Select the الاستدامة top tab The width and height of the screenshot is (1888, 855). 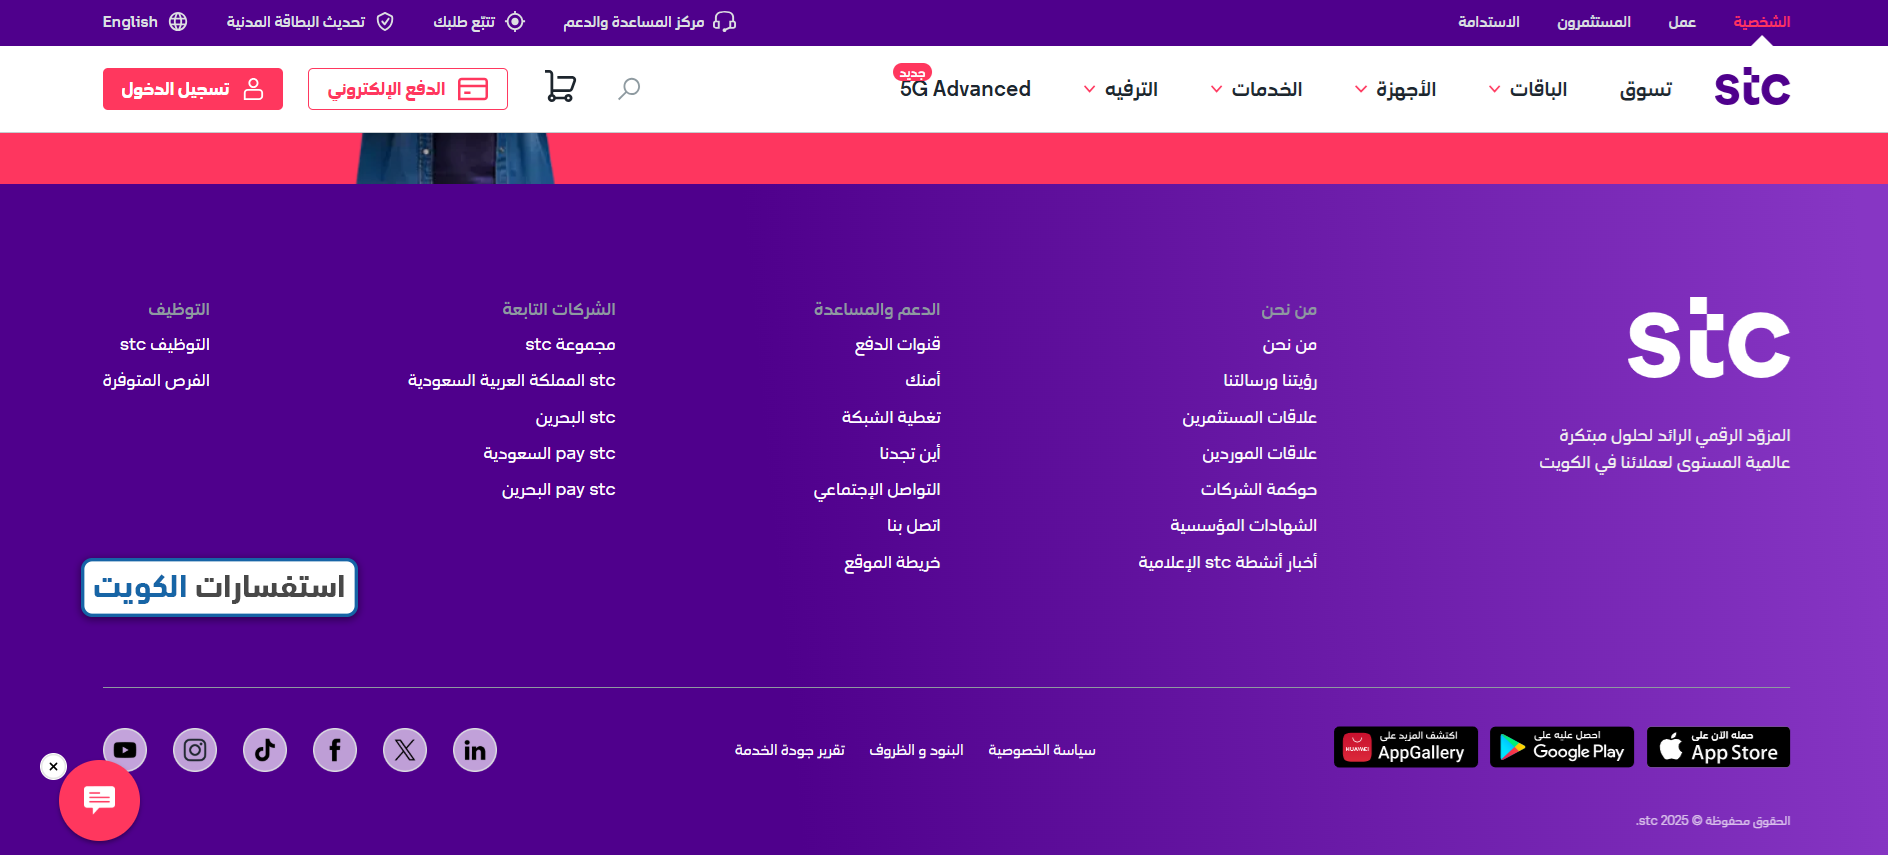[1489, 22]
